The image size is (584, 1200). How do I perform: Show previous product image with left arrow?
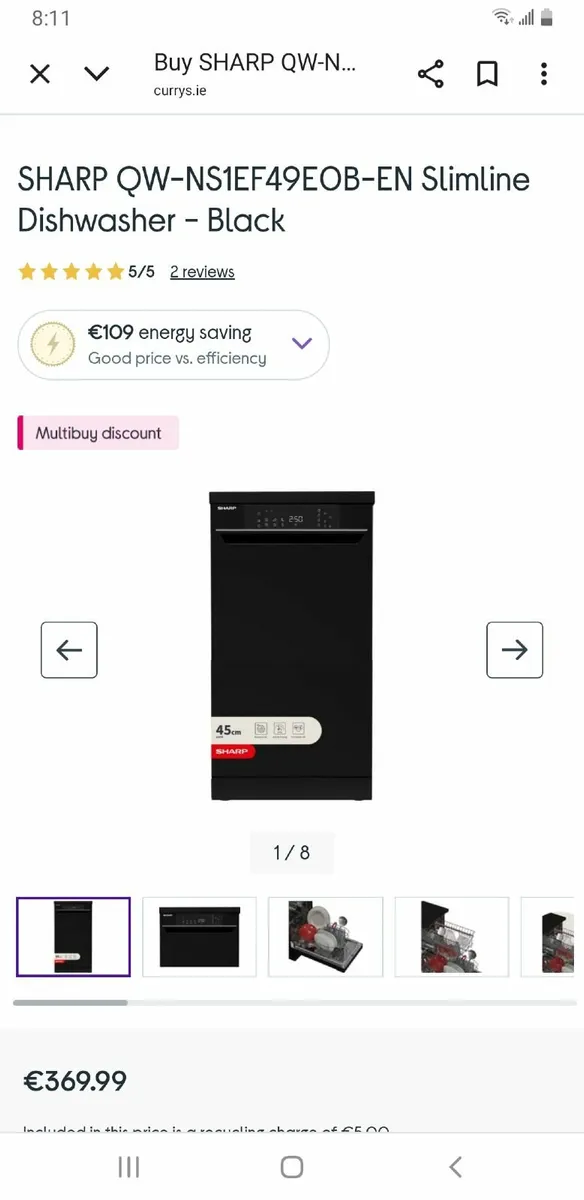69,650
